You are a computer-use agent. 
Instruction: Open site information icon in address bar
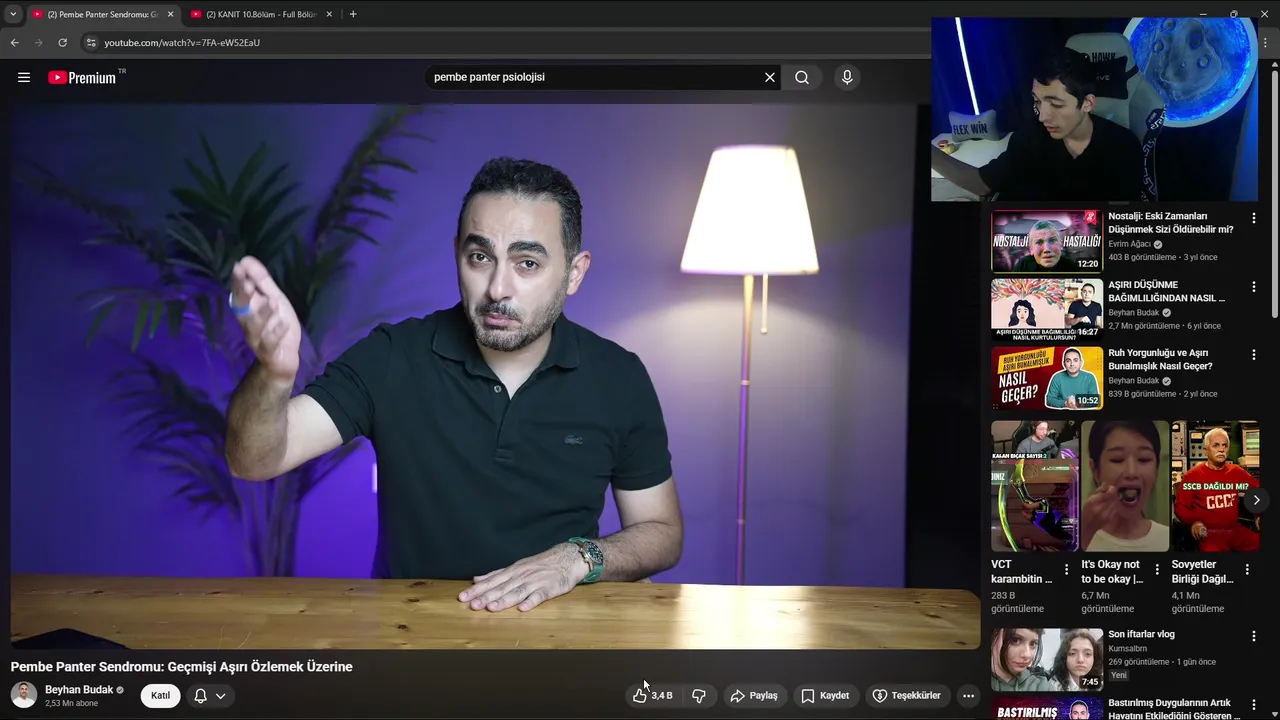(x=91, y=43)
